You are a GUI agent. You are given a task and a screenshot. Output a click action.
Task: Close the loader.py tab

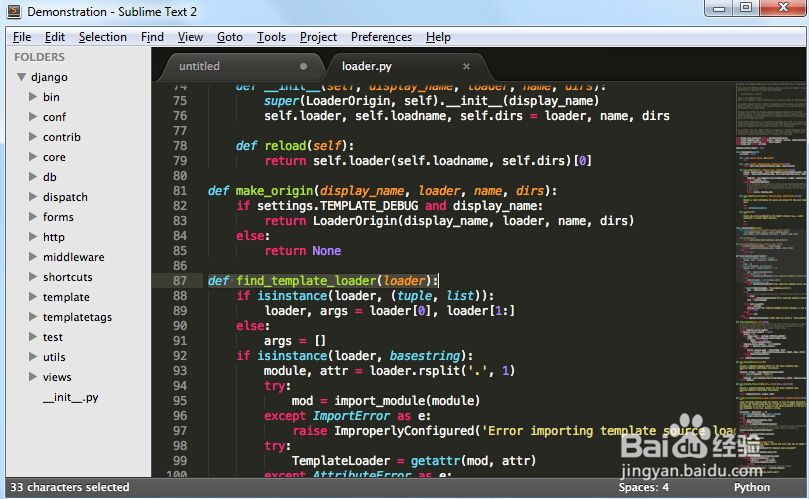(466, 66)
